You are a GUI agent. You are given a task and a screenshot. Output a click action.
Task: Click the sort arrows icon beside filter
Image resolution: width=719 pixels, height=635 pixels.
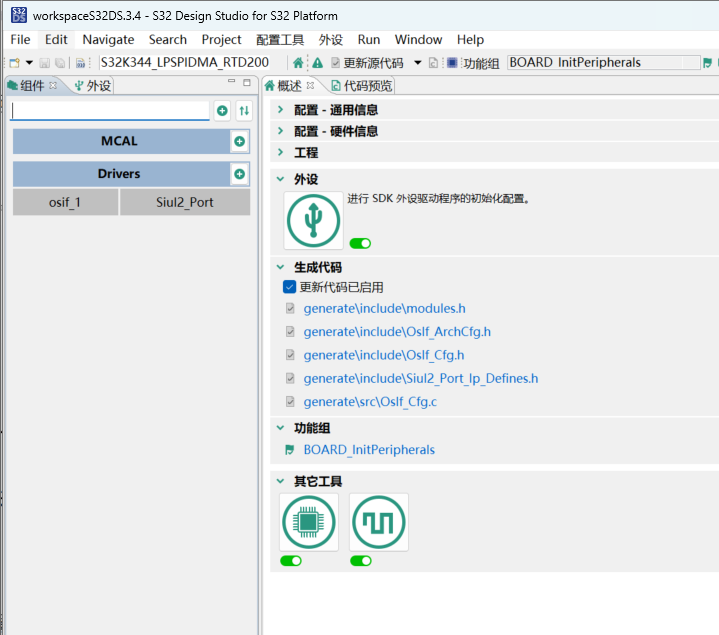(244, 110)
